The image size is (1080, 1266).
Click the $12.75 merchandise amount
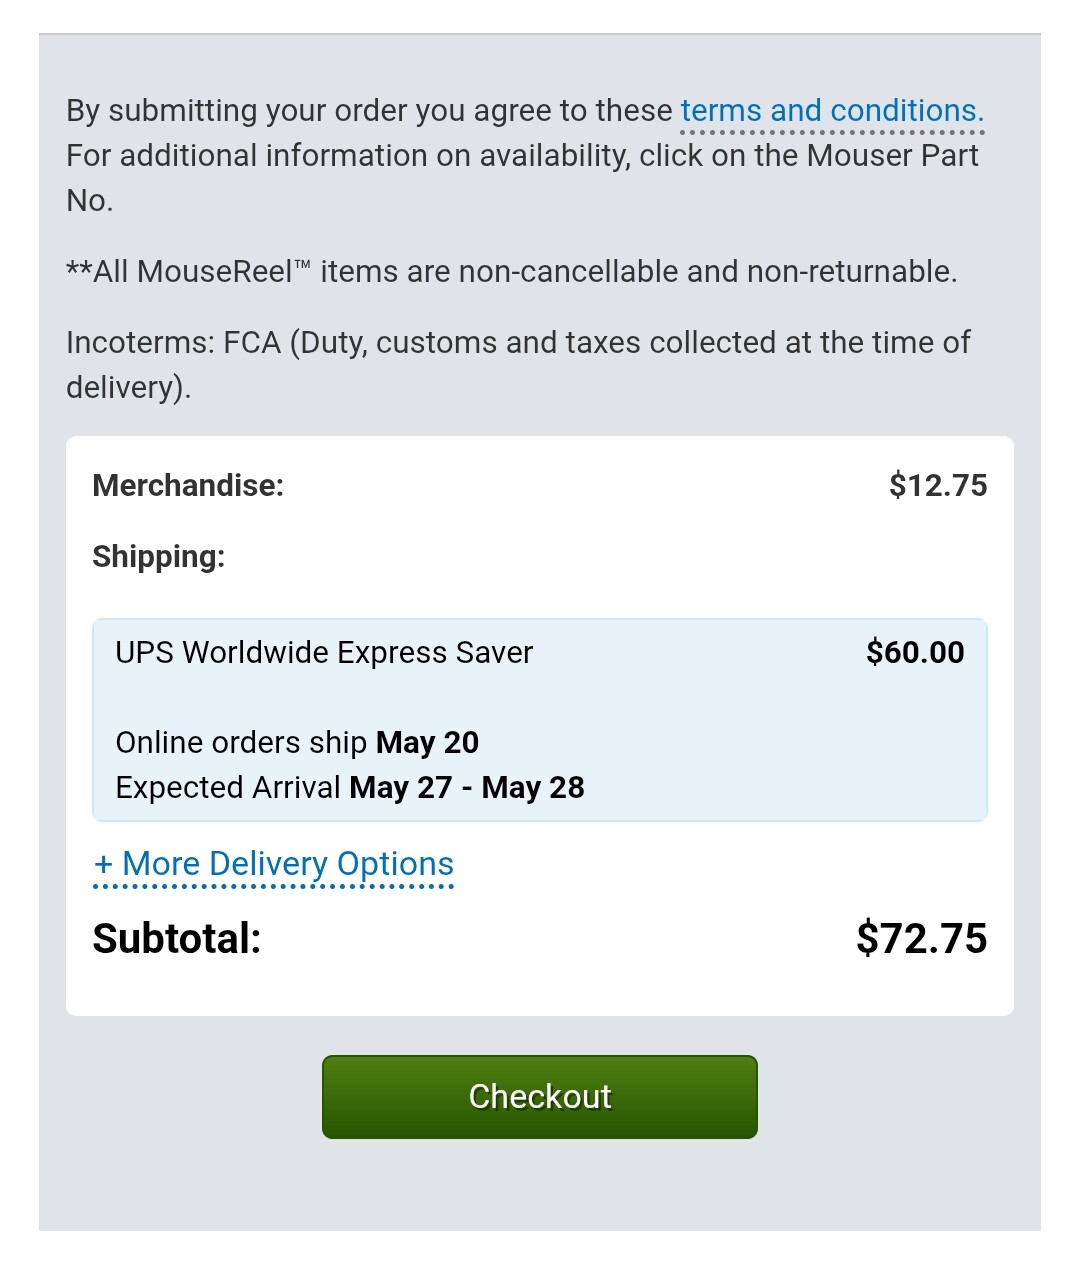point(938,485)
